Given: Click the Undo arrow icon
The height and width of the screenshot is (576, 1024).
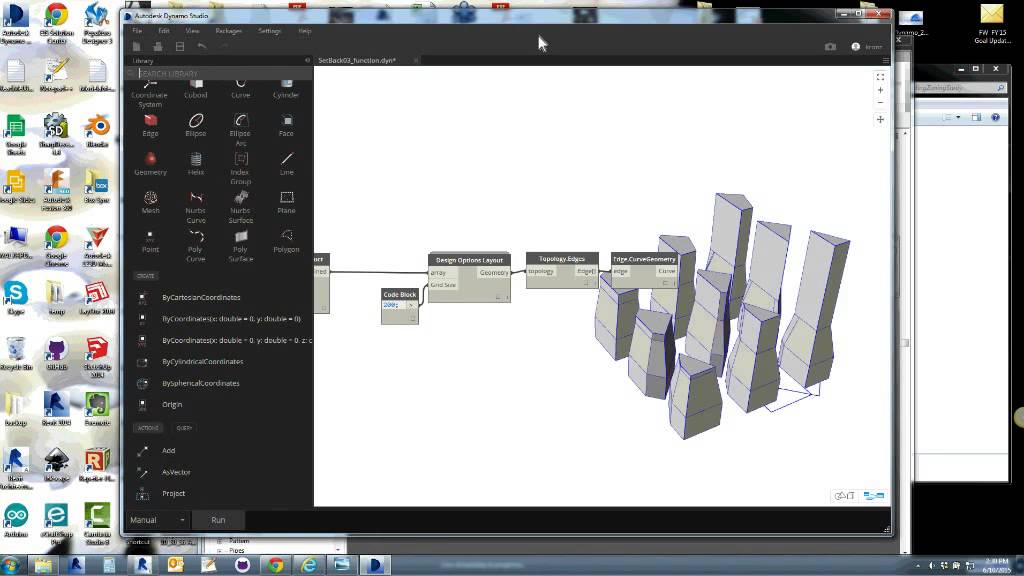Looking at the screenshot, I should [202, 46].
